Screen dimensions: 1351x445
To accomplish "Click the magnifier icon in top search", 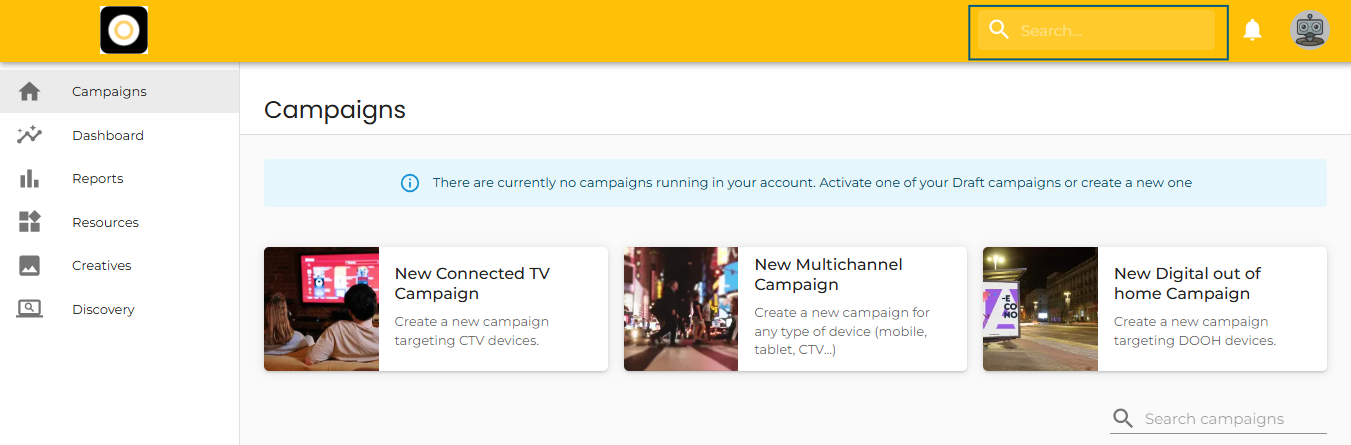I will click(998, 30).
